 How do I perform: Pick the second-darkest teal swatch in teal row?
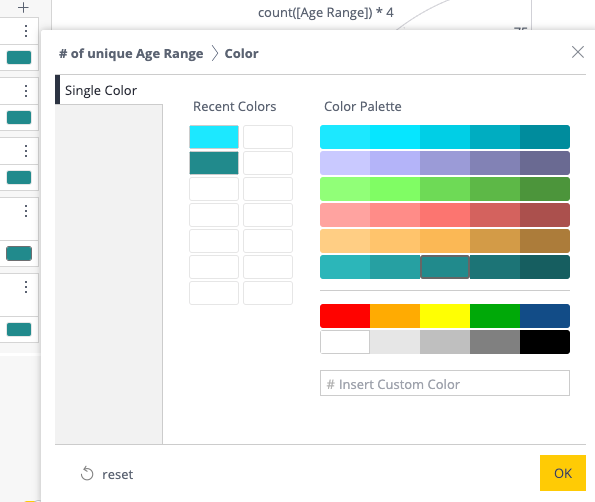click(495, 267)
